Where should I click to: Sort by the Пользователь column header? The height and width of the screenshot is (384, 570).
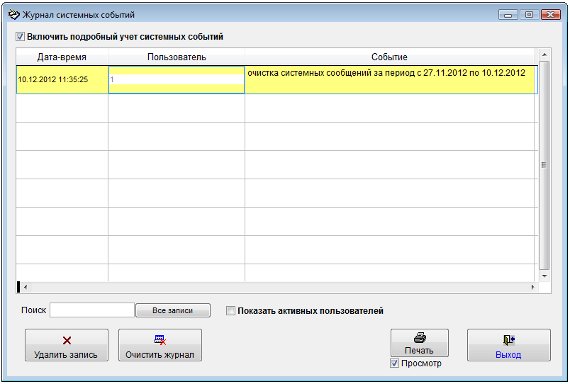[176, 57]
